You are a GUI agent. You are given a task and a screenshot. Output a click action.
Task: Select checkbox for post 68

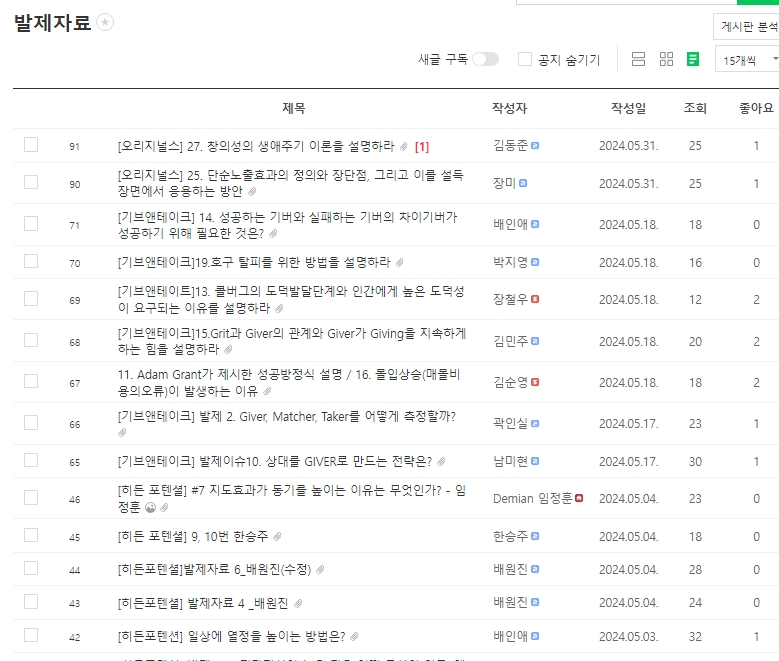pos(31,340)
